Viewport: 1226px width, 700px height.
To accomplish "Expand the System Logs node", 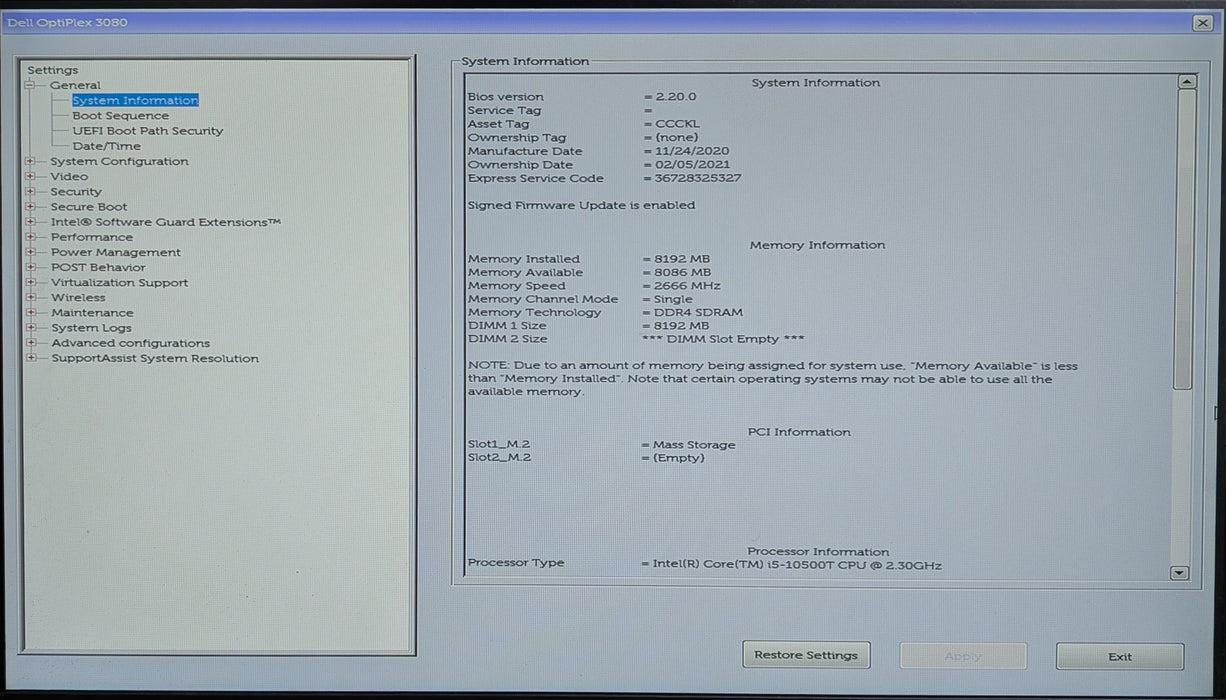I will [31, 328].
